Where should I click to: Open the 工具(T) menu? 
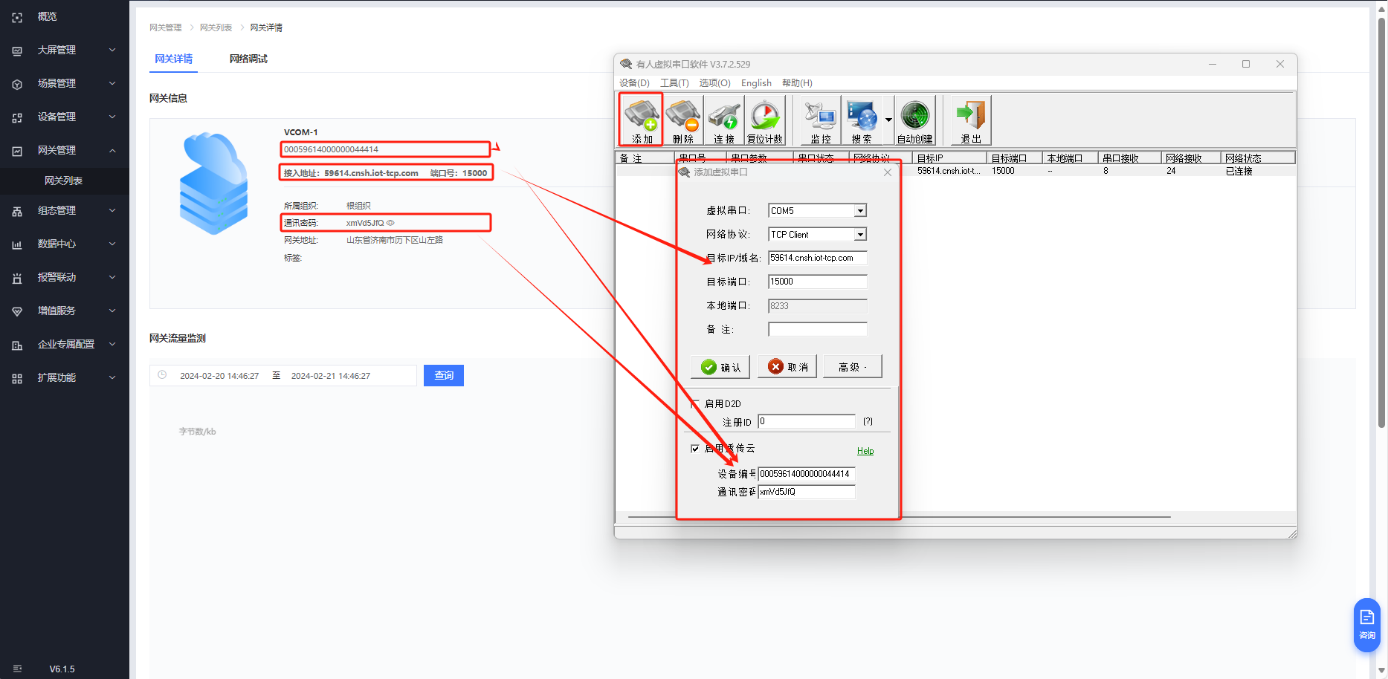tap(674, 83)
